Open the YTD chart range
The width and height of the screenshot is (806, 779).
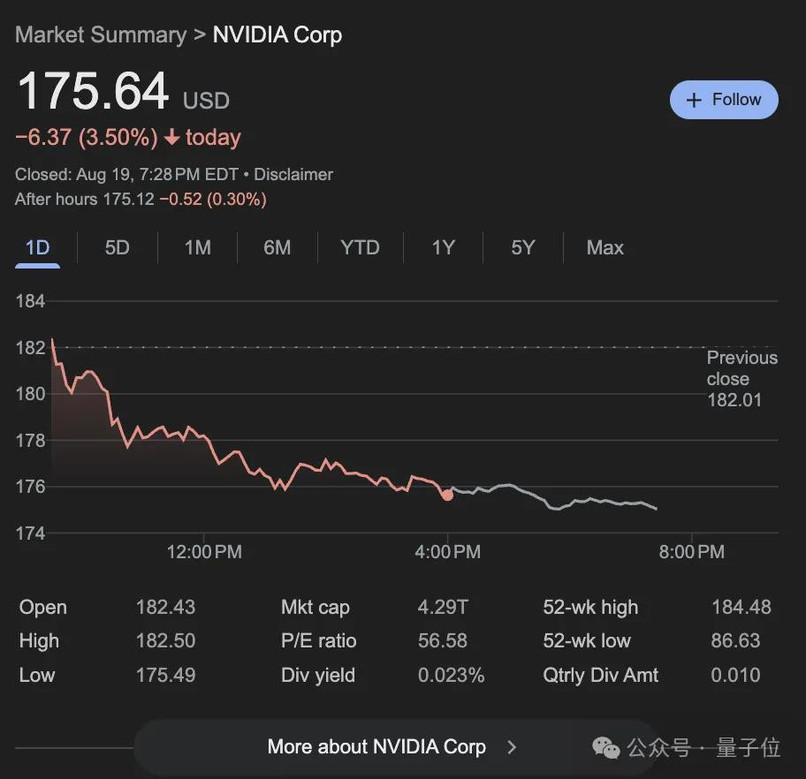coord(360,248)
